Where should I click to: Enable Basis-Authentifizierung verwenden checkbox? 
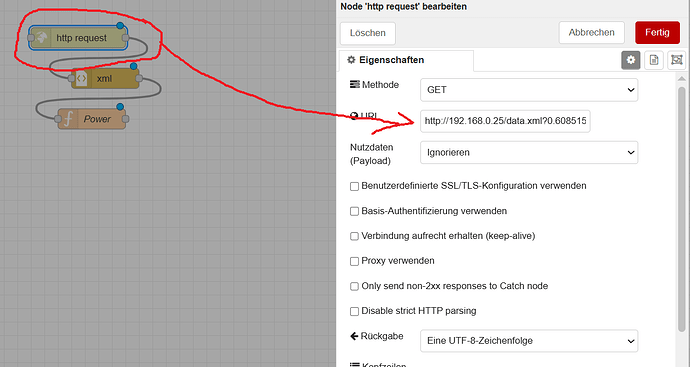pyautogui.click(x=354, y=212)
